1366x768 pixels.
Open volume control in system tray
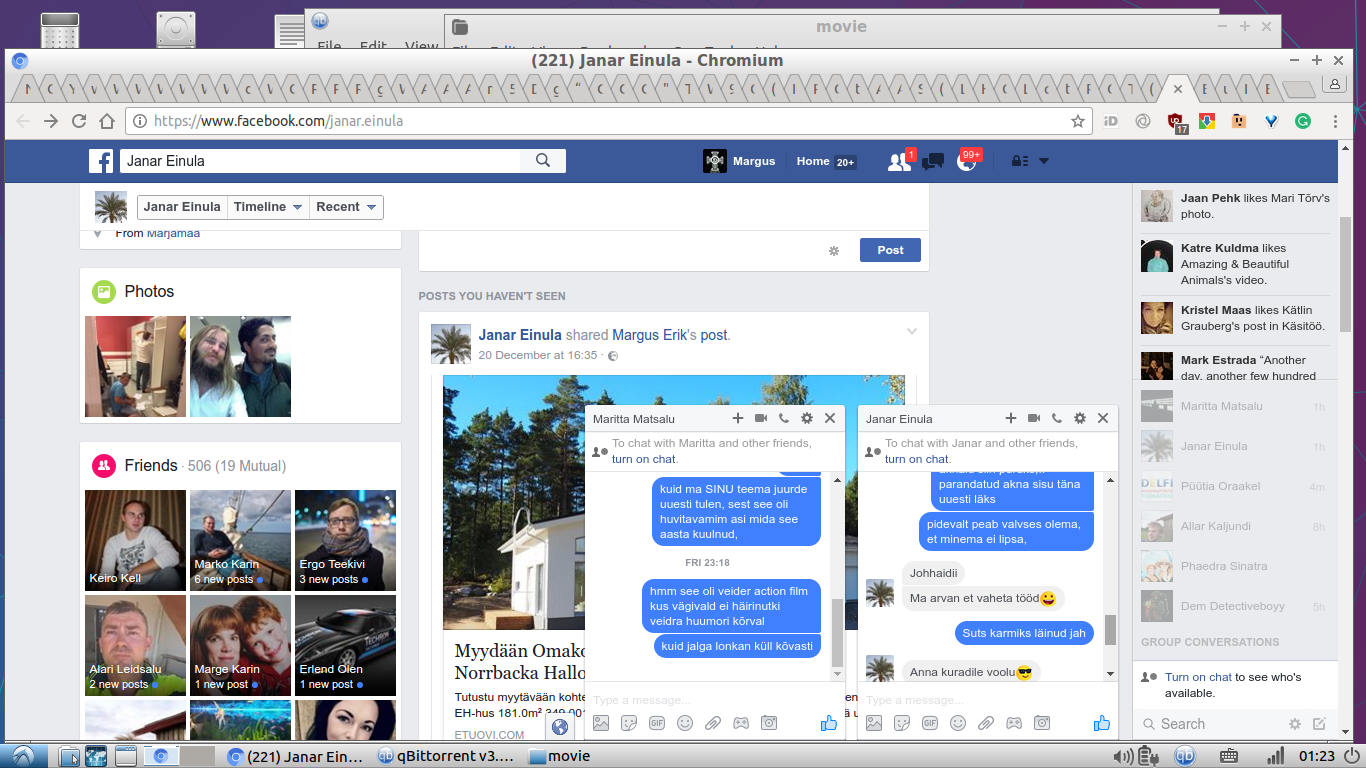coord(1123,756)
